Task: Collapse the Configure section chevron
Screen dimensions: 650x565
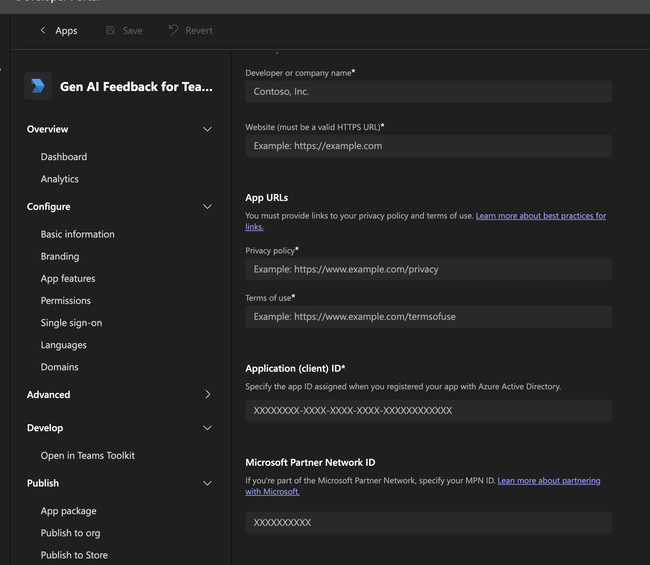Action: (207, 207)
